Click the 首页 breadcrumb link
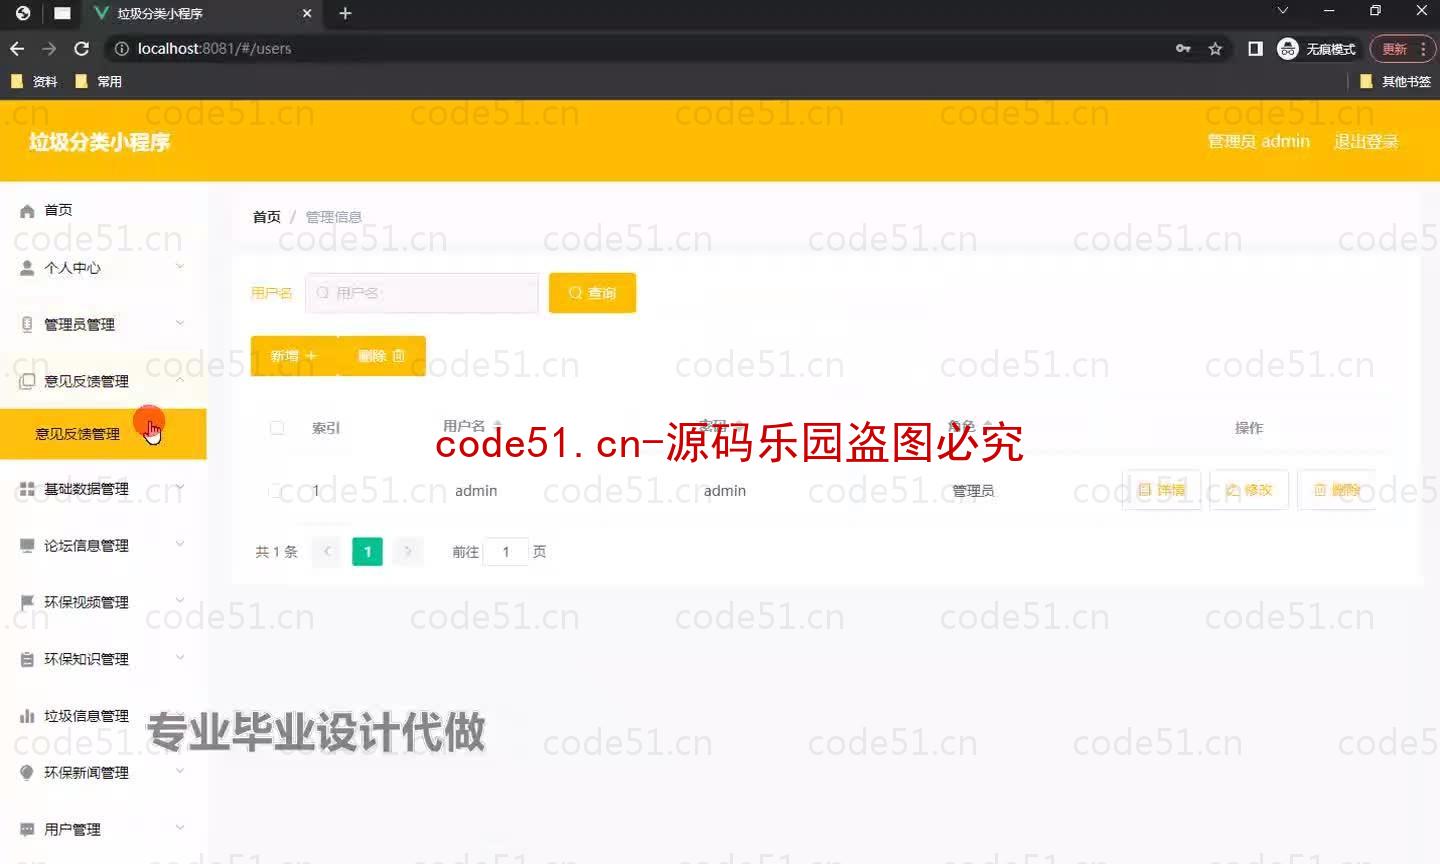The height and width of the screenshot is (864, 1440). coord(266,217)
